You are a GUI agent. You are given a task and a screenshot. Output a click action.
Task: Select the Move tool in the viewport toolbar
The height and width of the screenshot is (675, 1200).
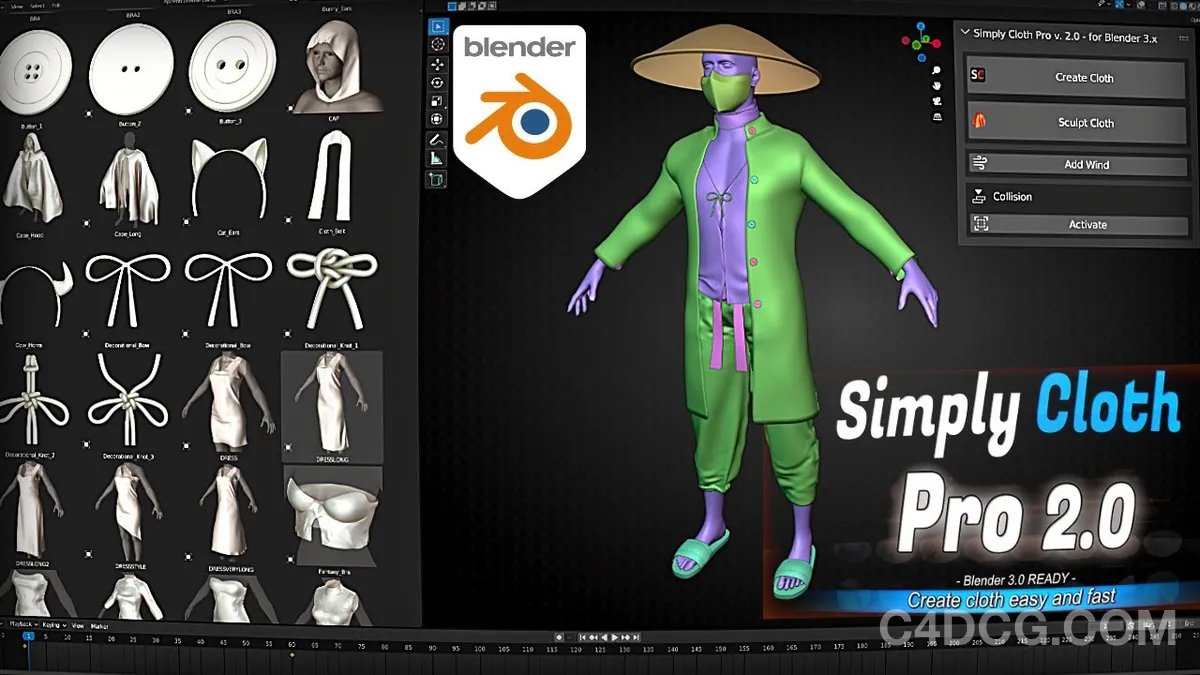pyautogui.click(x=437, y=66)
